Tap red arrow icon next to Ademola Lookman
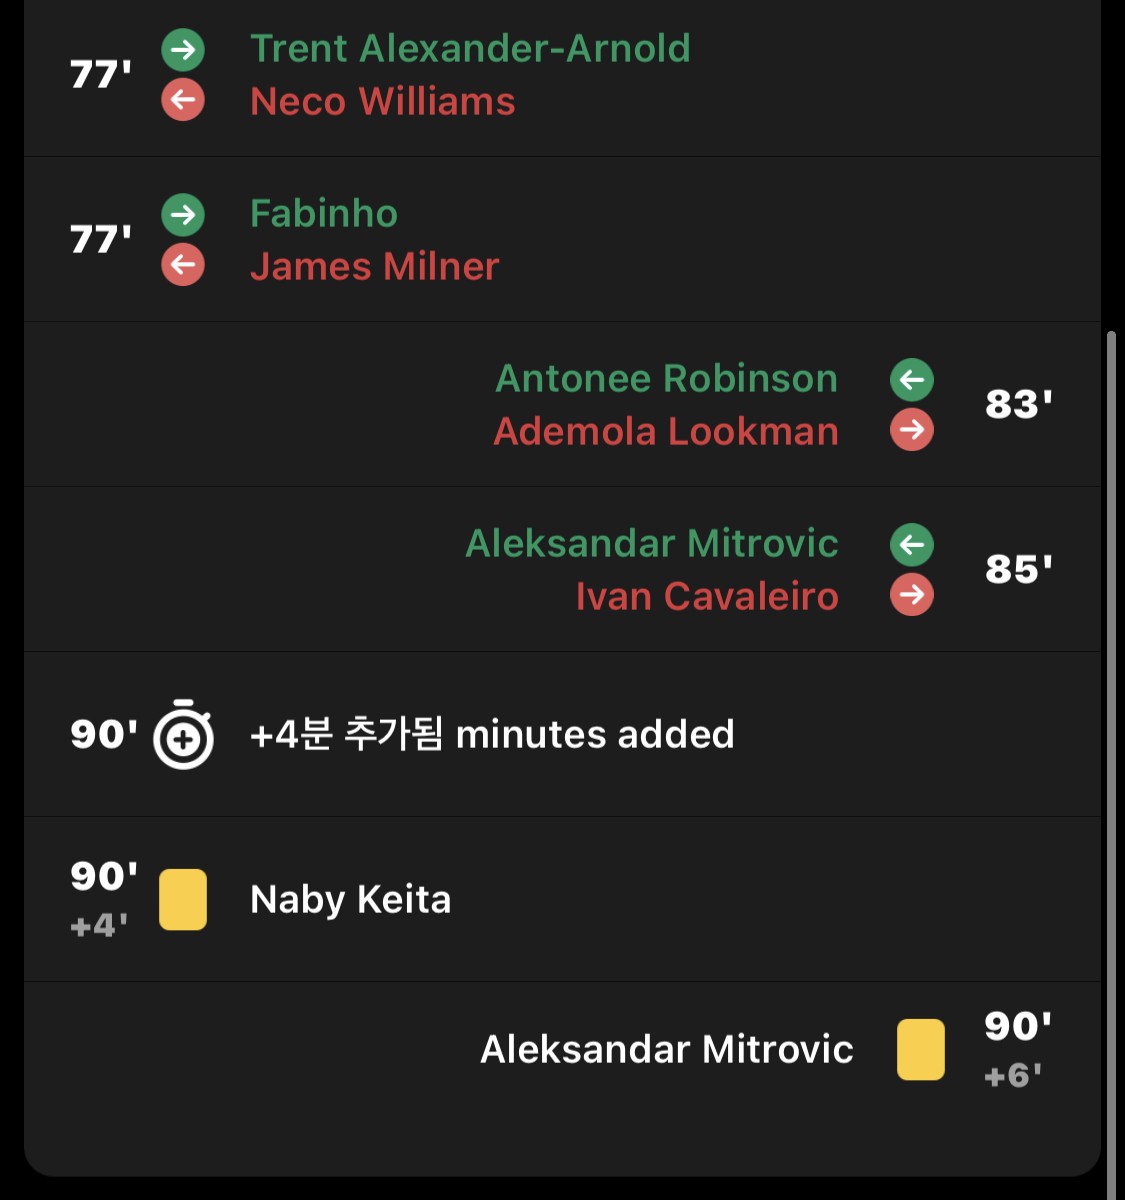 click(x=912, y=430)
